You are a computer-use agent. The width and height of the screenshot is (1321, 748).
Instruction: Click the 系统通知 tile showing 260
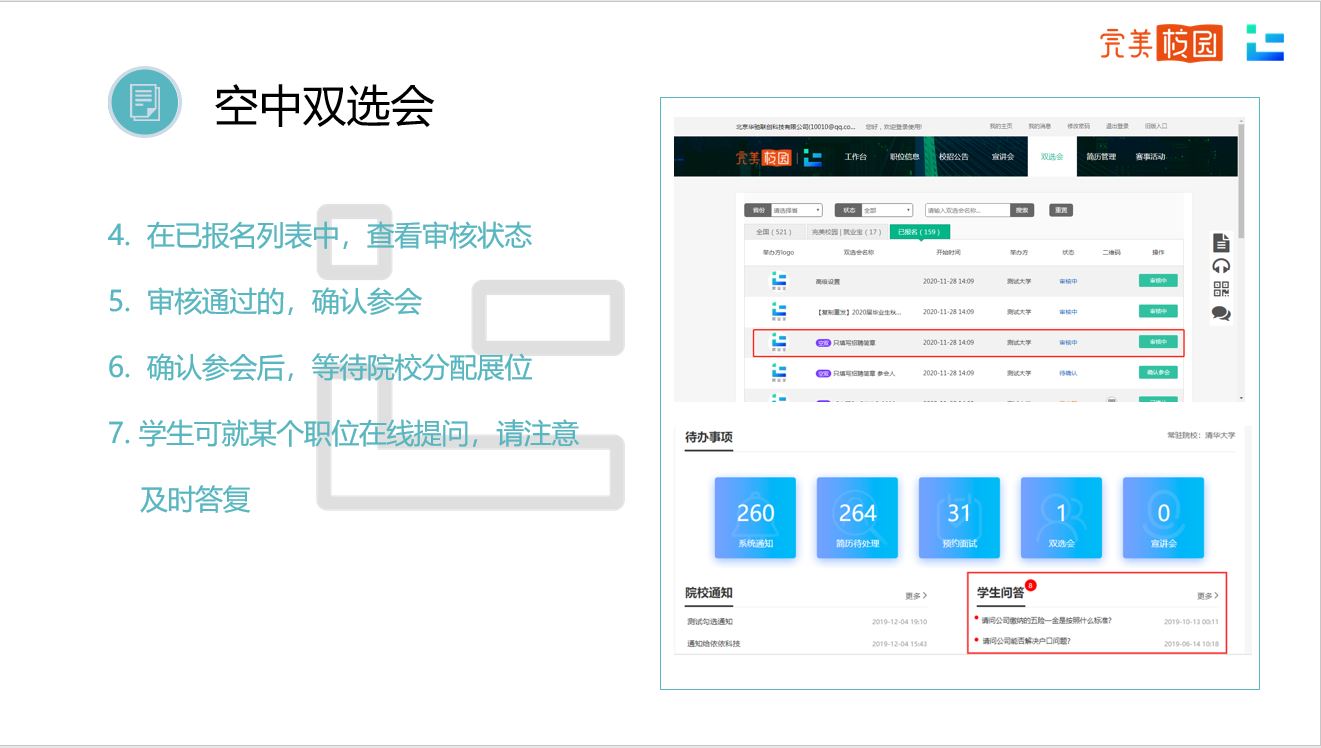[755, 517]
